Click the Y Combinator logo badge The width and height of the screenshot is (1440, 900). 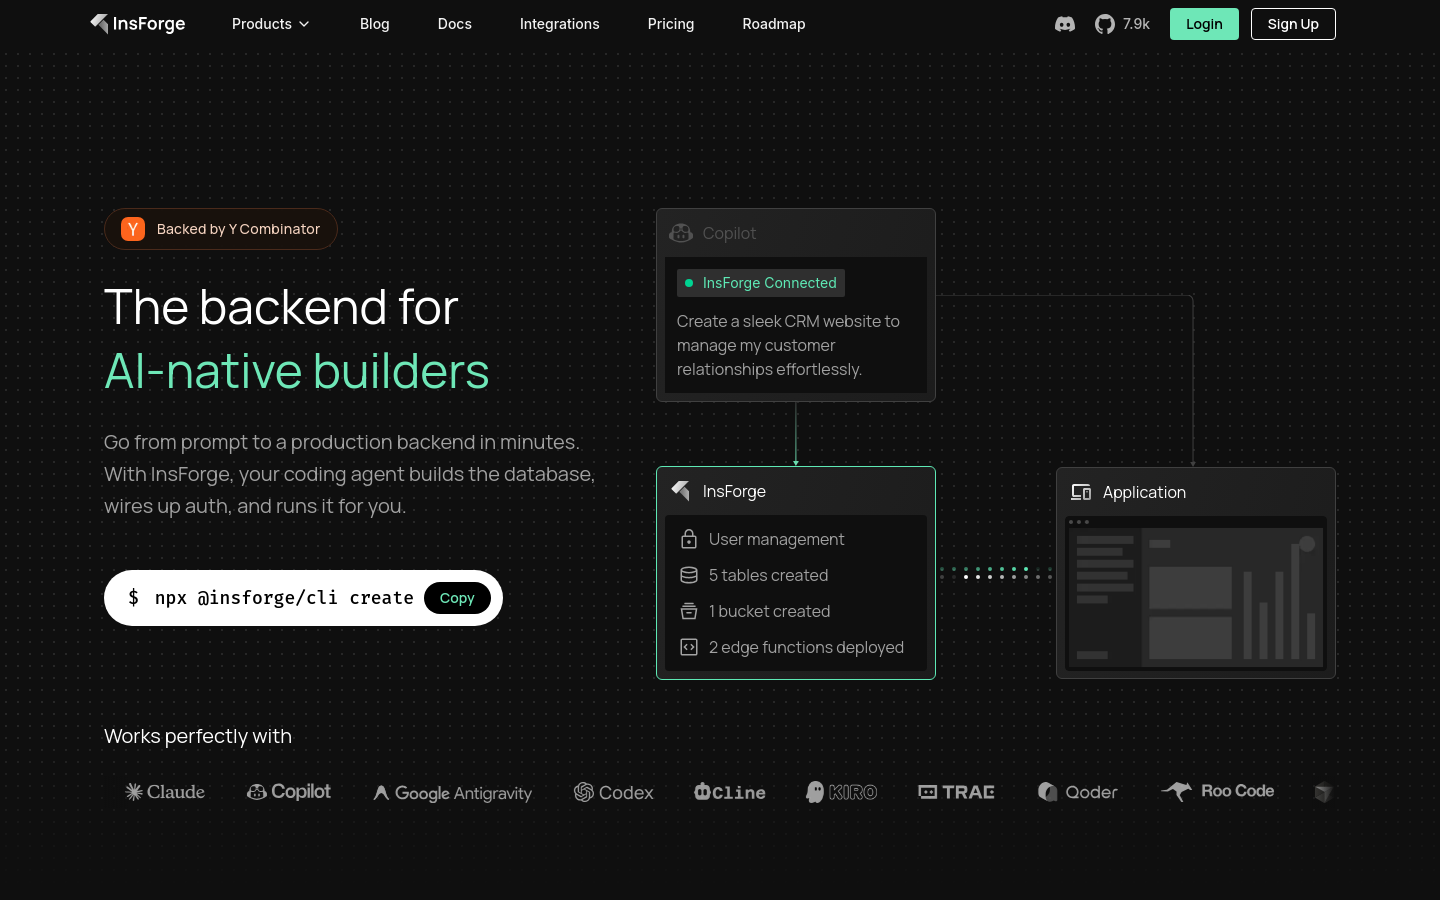click(133, 229)
